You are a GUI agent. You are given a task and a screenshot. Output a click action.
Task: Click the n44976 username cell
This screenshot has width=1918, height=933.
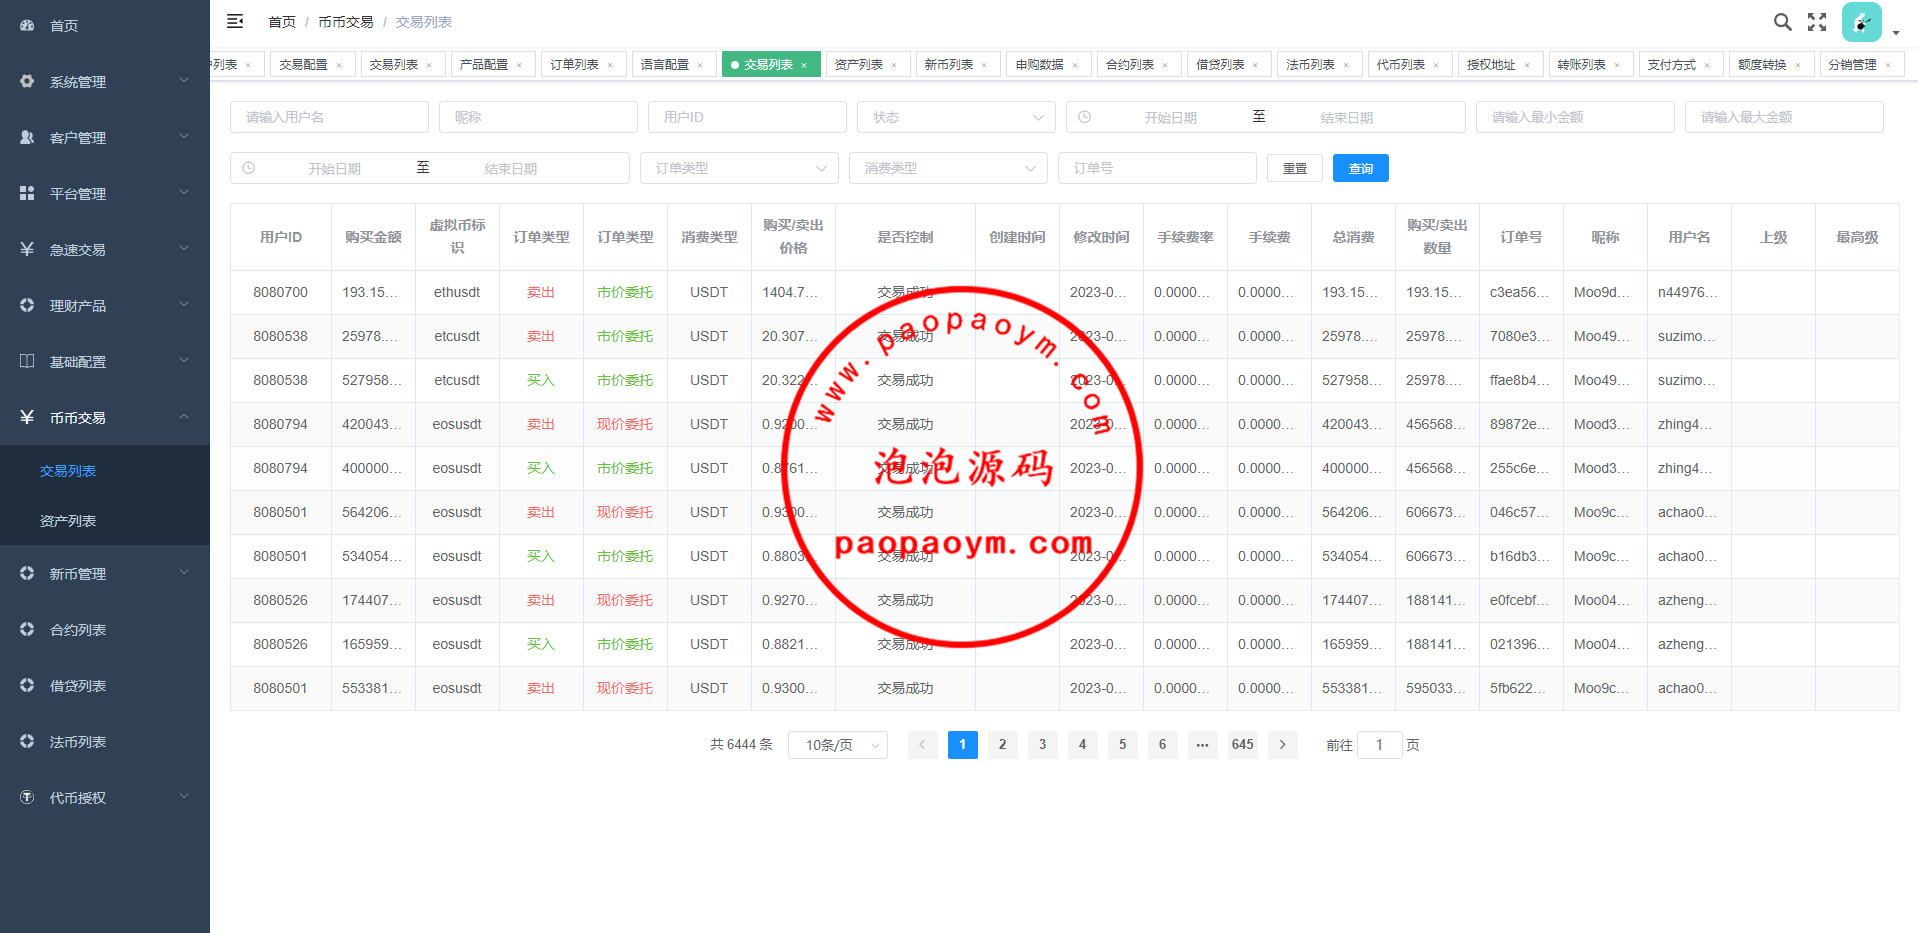[1688, 292]
